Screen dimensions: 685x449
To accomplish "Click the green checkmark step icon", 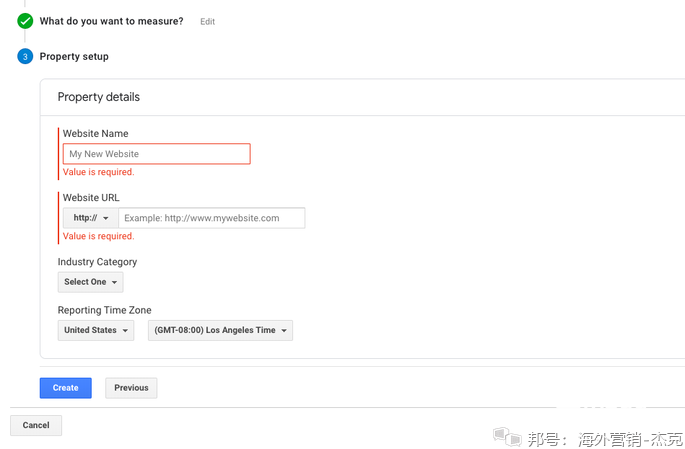I will (25, 20).
